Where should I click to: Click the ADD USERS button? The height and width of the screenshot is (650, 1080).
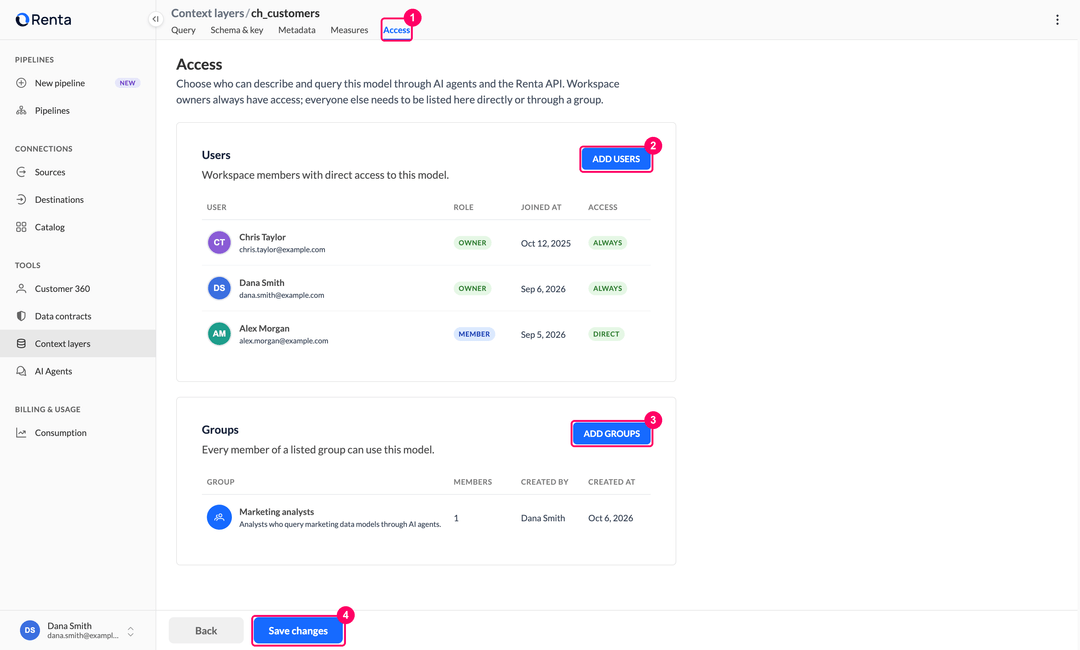[x=616, y=159]
